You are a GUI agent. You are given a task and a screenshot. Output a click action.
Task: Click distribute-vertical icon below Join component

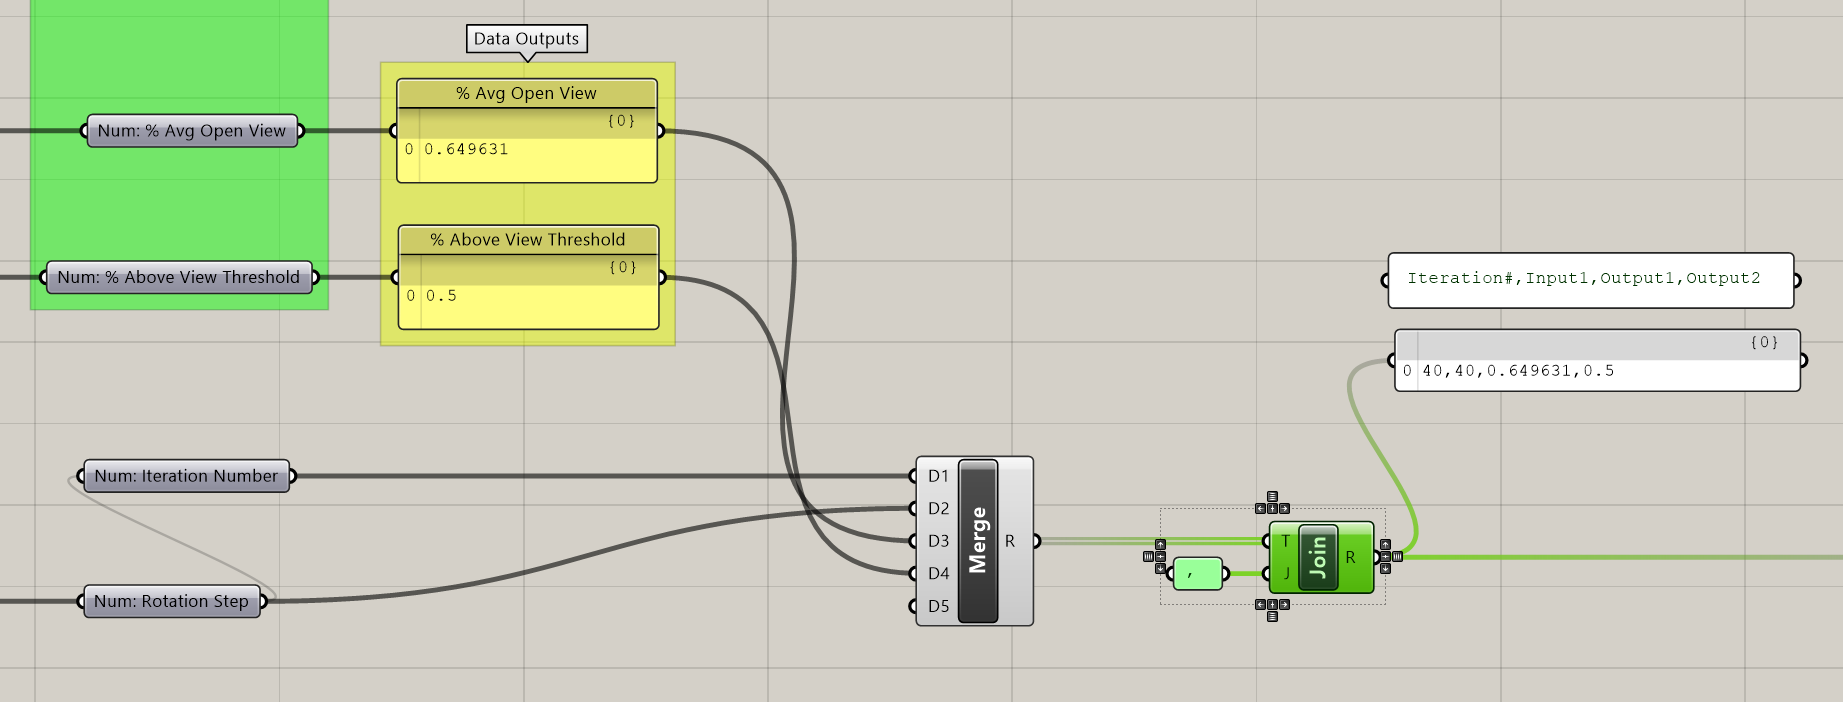[x=1272, y=616]
